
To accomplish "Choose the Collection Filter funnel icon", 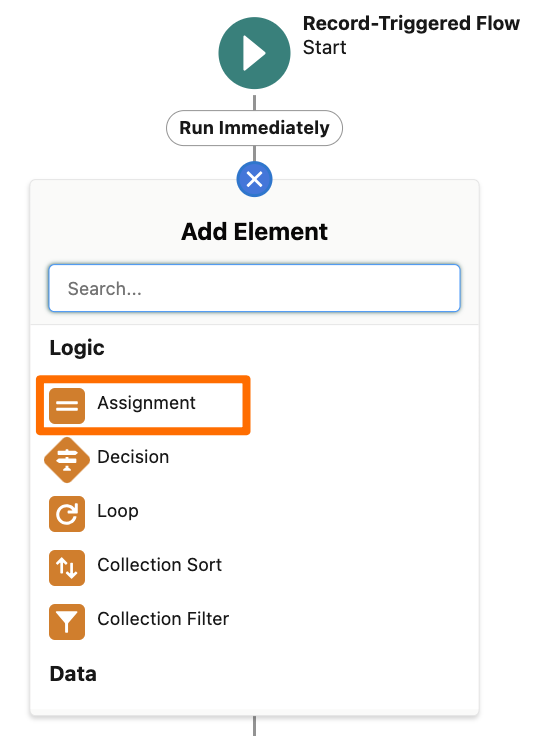I will click(x=67, y=622).
